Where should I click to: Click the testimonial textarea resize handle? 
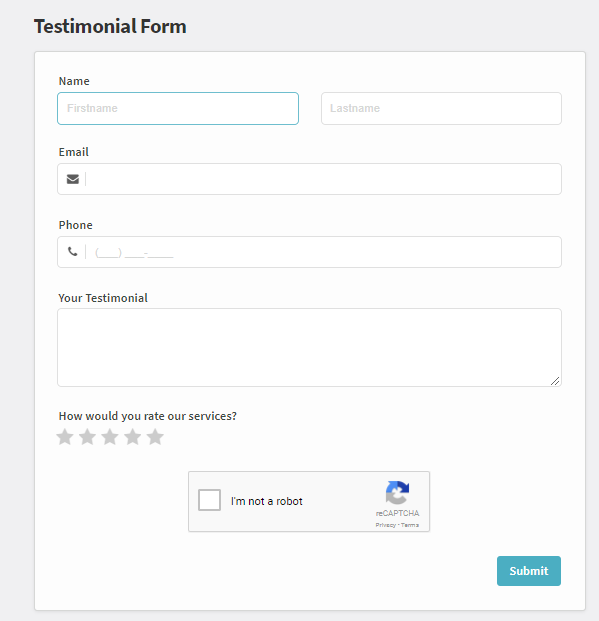555,381
